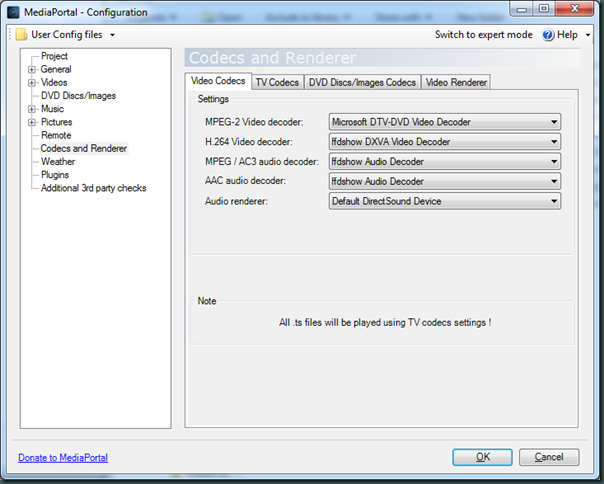Screen dimensions: 604x484
Task: Click Switch to expert mode
Action: [484, 35]
